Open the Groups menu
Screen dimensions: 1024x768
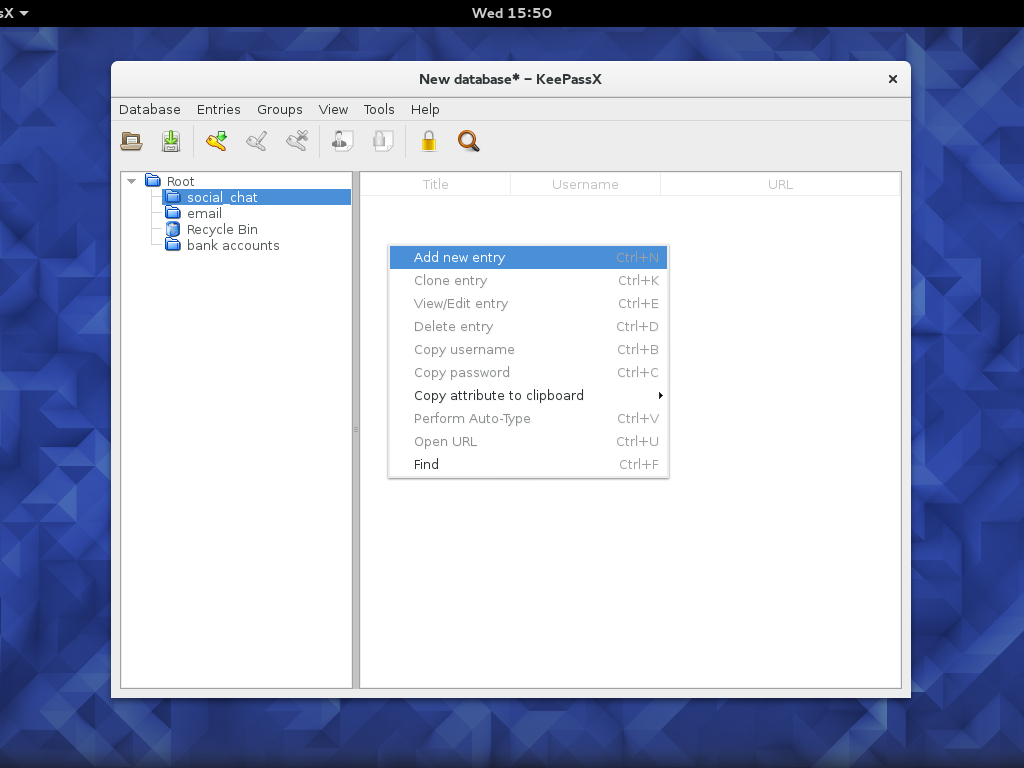280,109
